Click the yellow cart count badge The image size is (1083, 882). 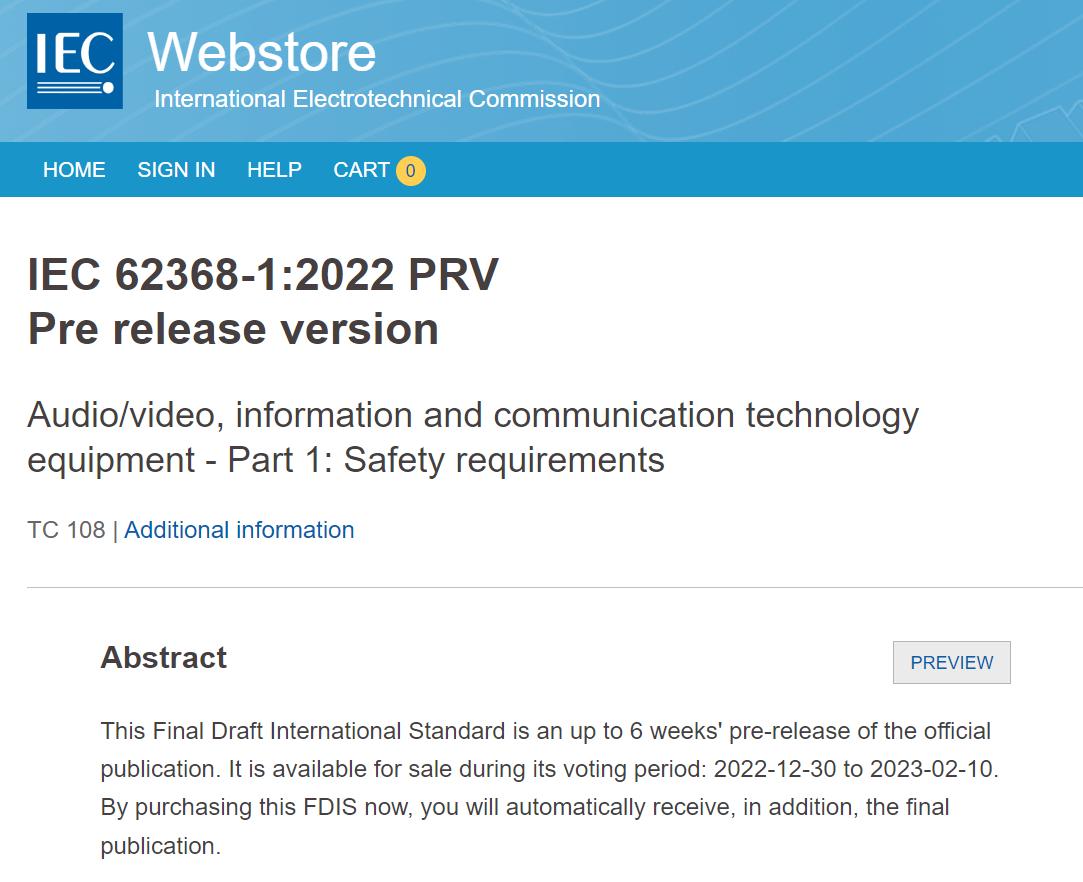410,171
